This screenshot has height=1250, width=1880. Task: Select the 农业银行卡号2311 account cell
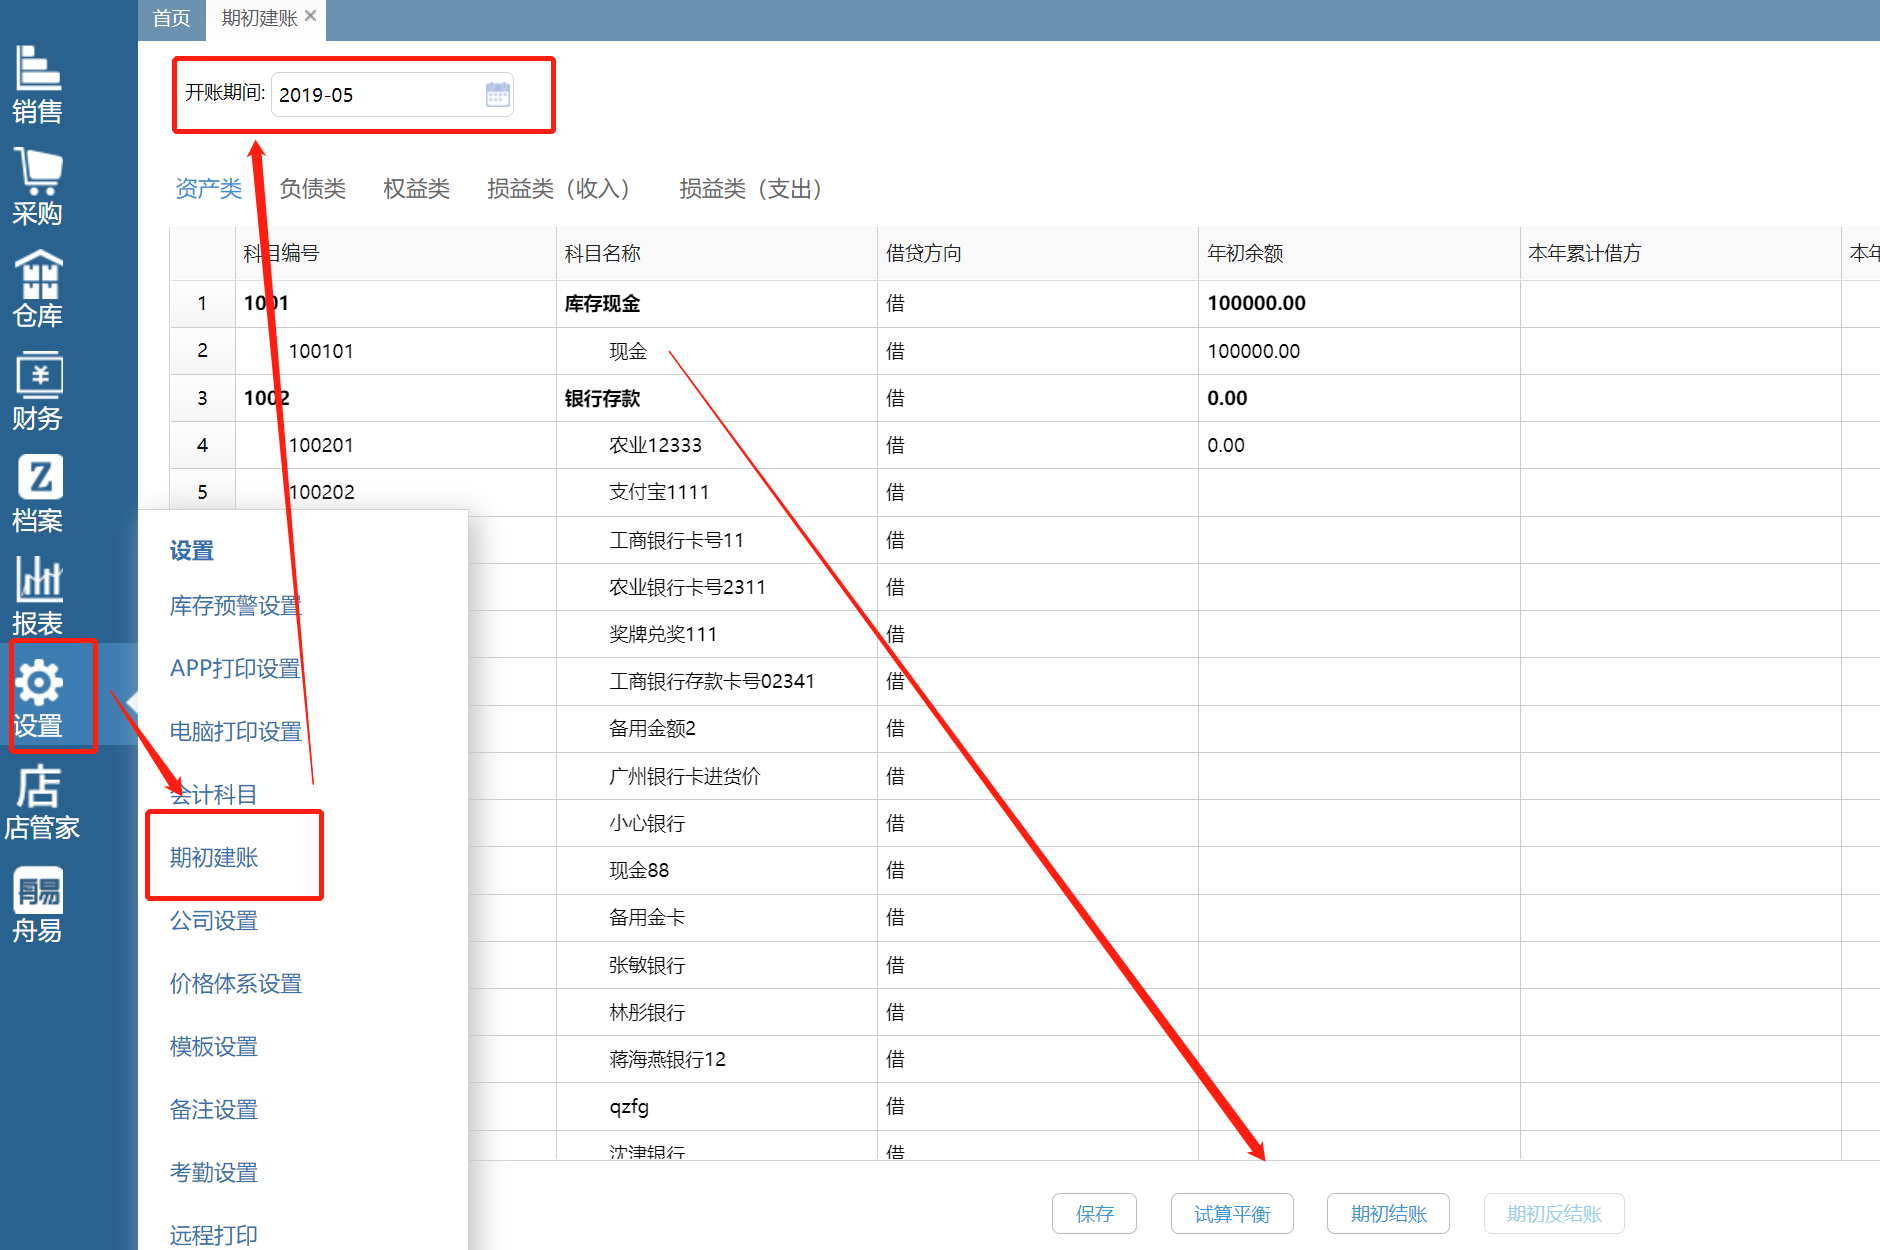716,587
